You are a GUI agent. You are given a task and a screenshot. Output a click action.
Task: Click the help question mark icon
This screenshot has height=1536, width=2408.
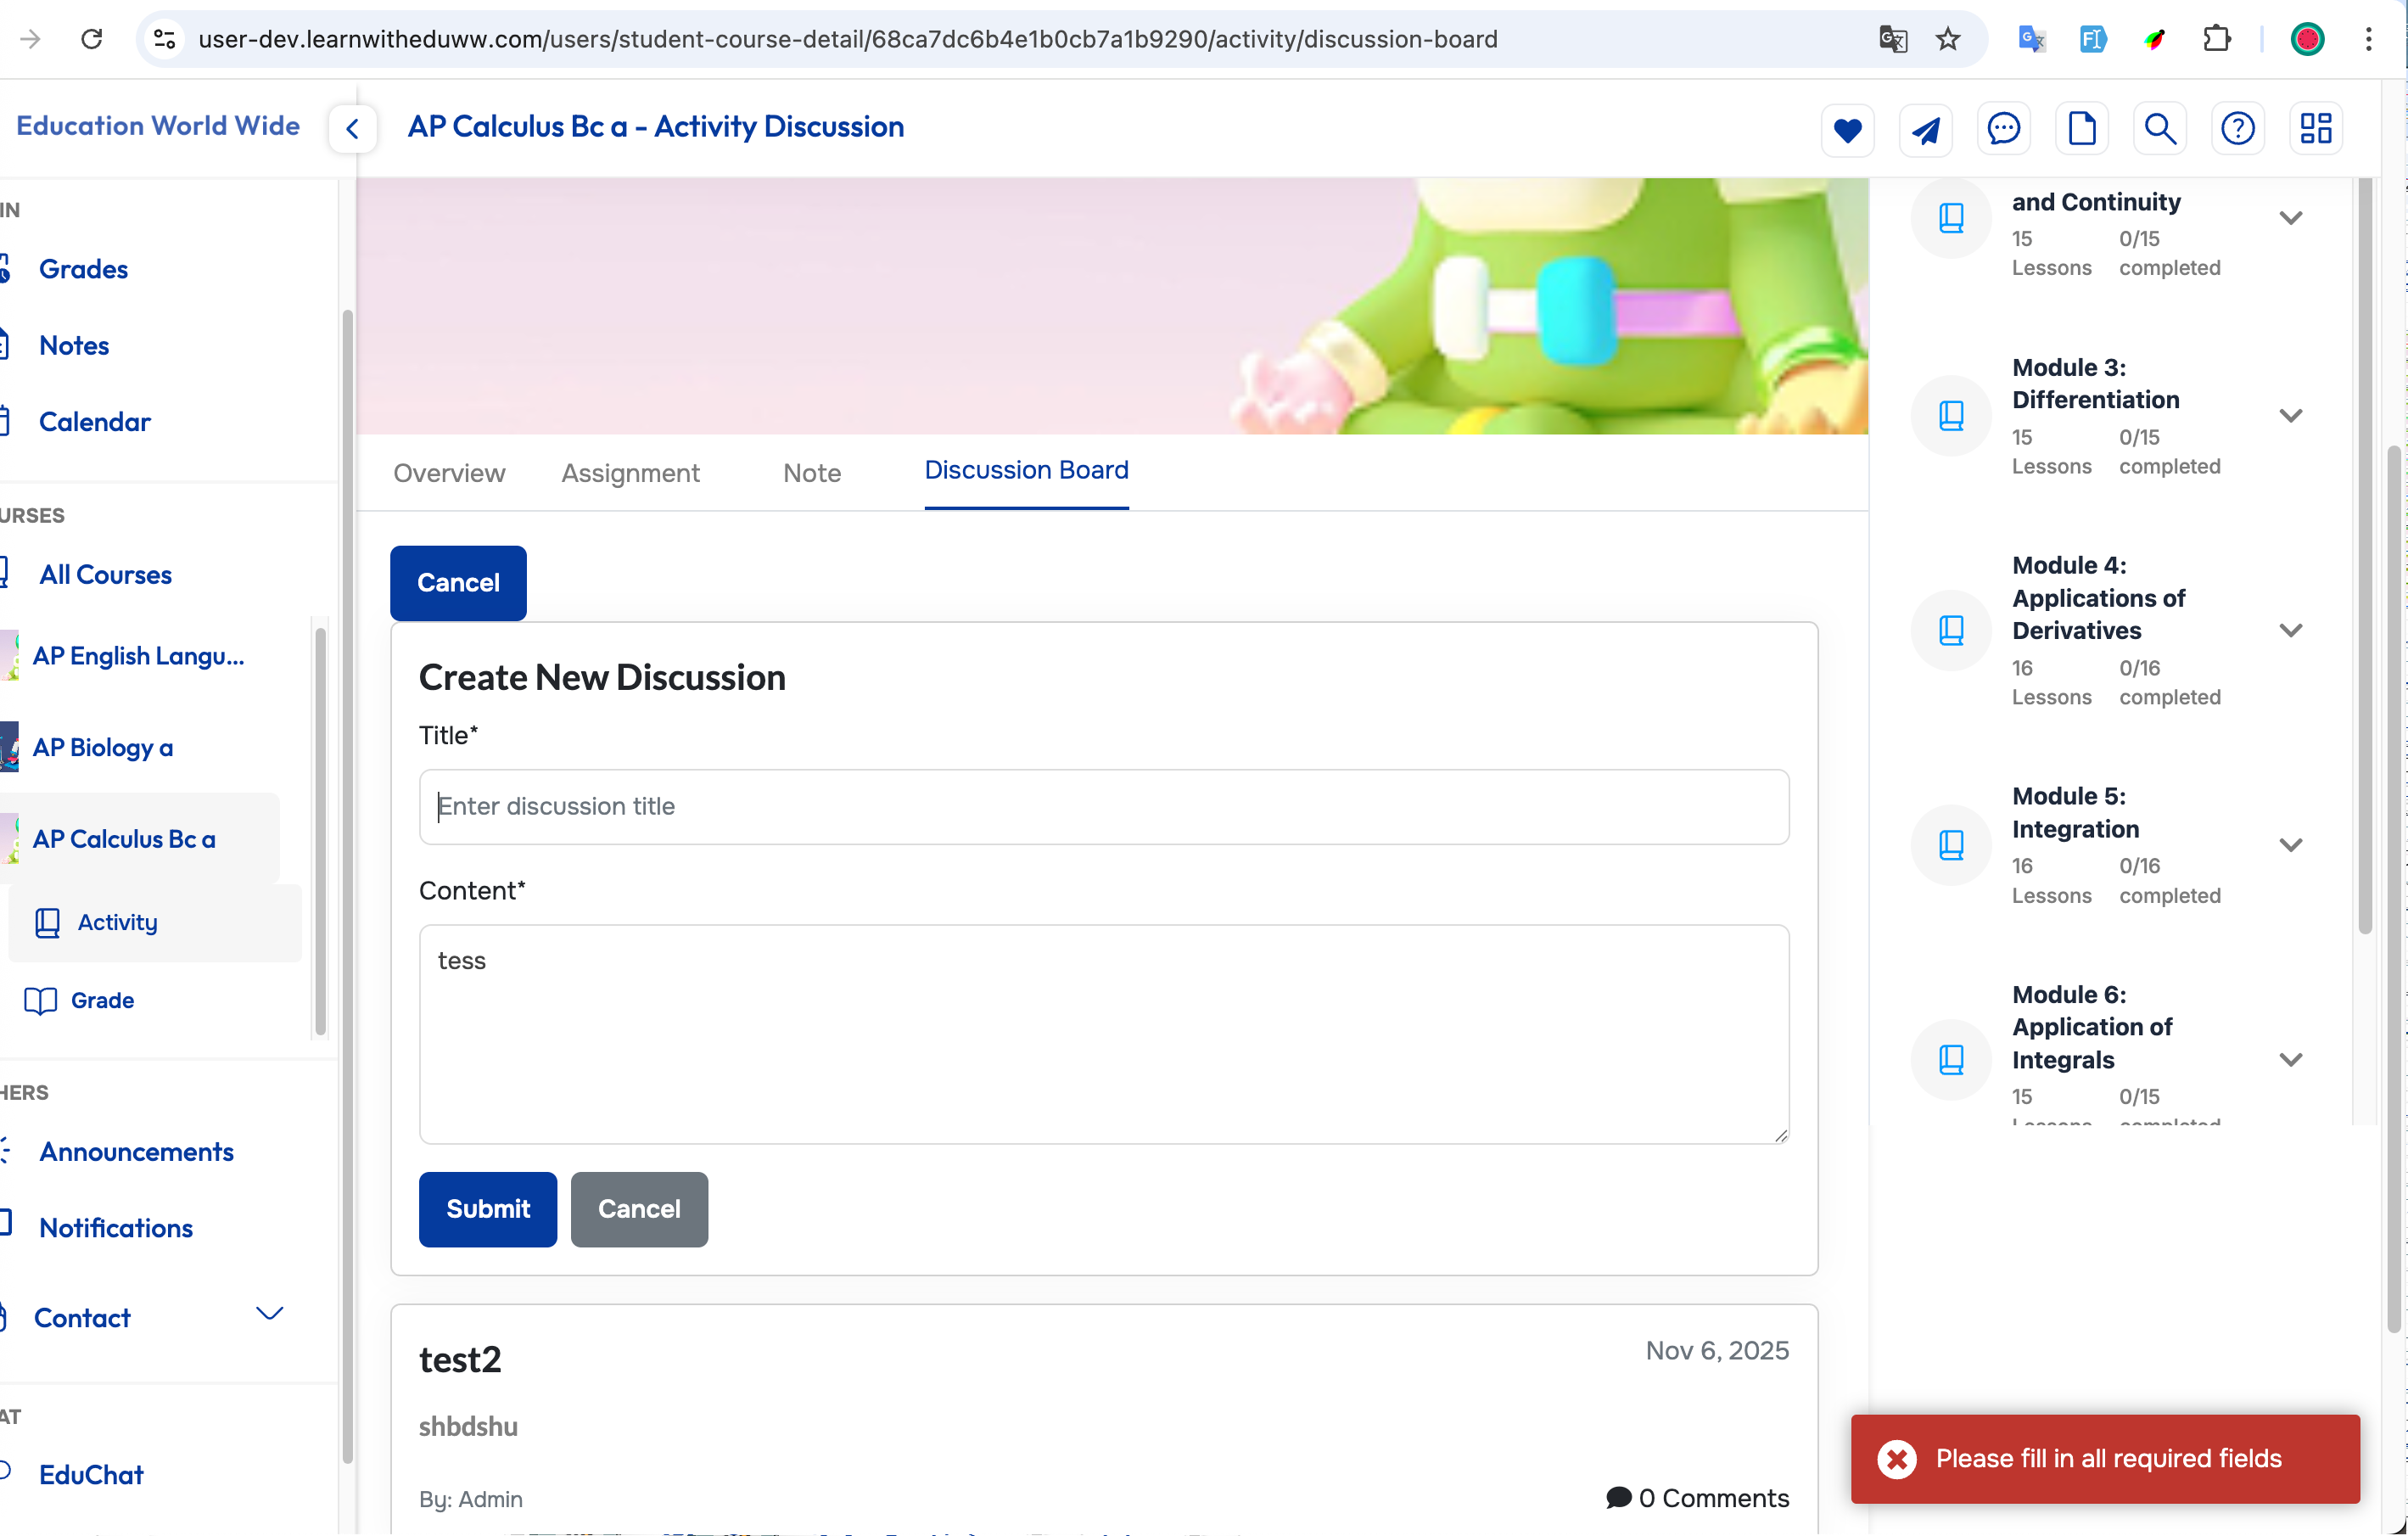click(x=2237, y=129)
